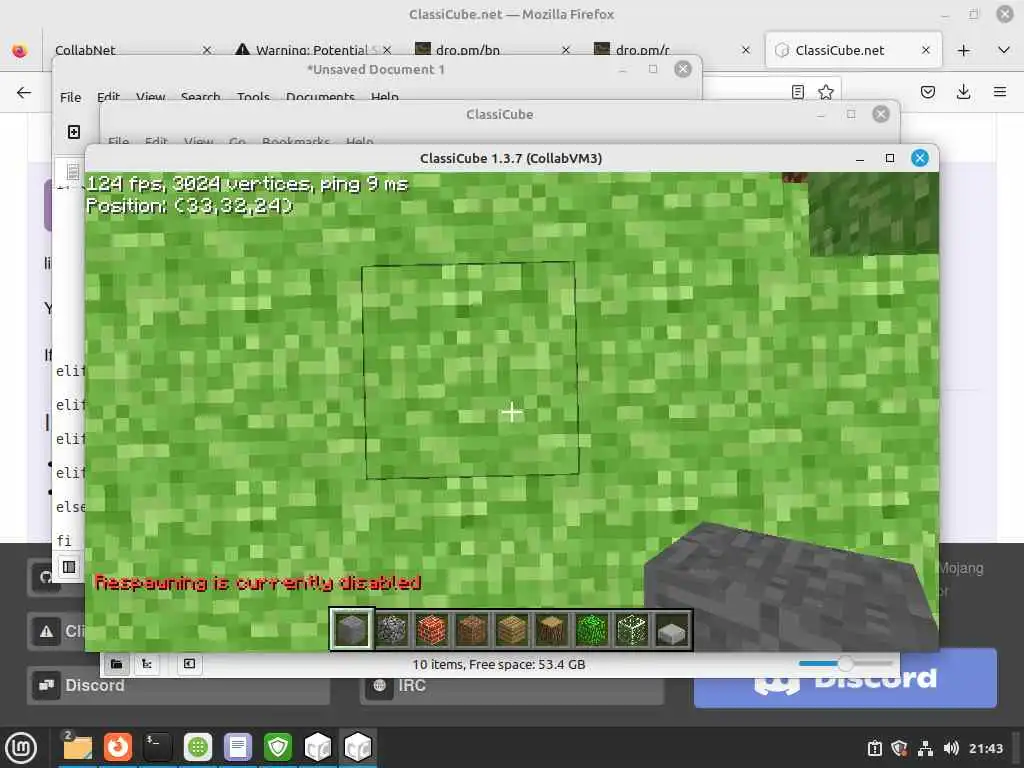This screenshot has width=1024, height=768.
Task: Open Documents menu in text editor
Action: [320, 97]
